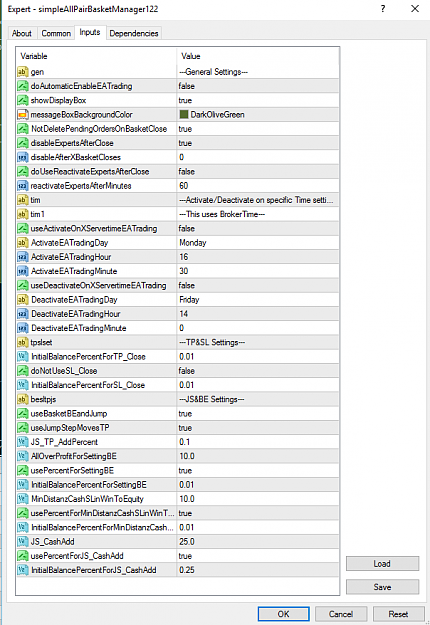Screen dimensions: 430x625
Task: Click the color icon beside messageBoxBackgroundColor
Action: pos(23,115)
